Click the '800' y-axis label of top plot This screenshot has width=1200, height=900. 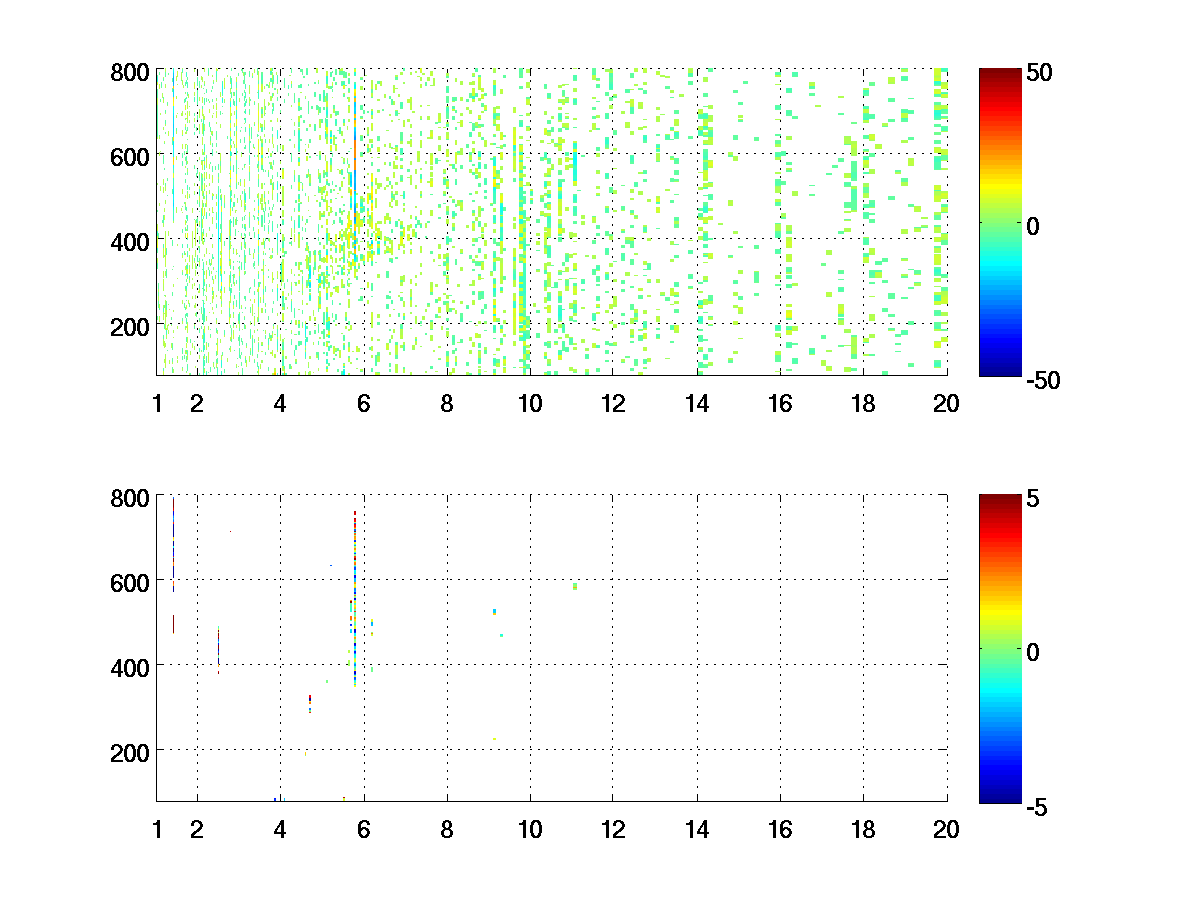coord(130,73)
